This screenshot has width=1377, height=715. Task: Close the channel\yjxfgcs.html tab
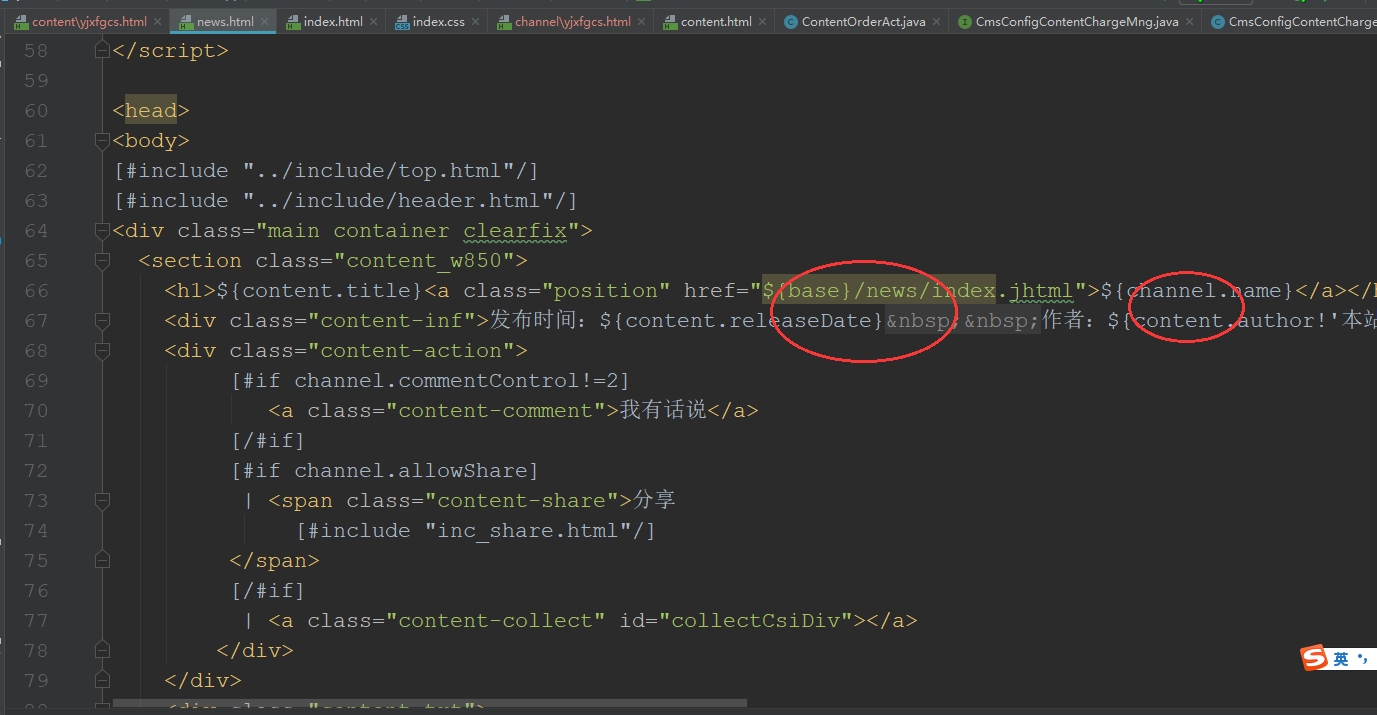642,22
